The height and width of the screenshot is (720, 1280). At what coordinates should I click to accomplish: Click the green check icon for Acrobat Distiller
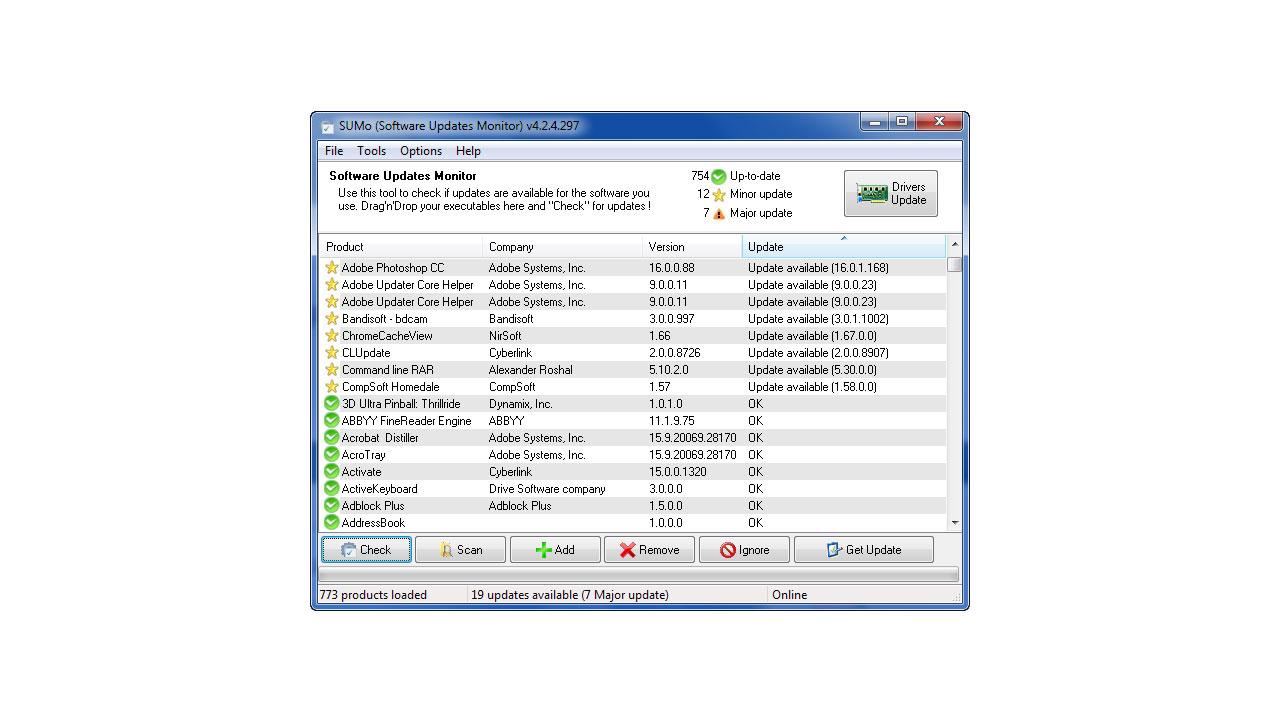(x=331, y=438)
